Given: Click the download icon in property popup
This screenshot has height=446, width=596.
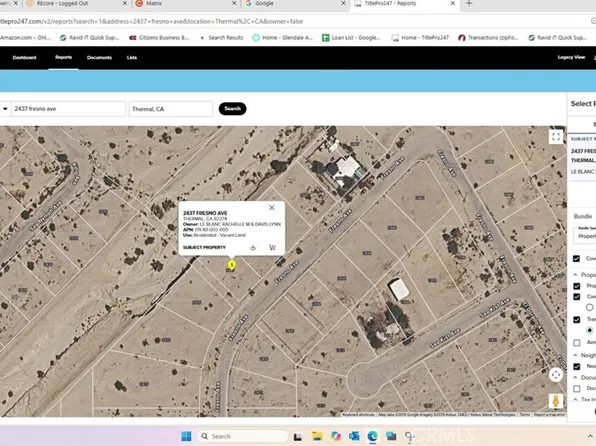Looking at the screenshot, I should pos(253,248).
